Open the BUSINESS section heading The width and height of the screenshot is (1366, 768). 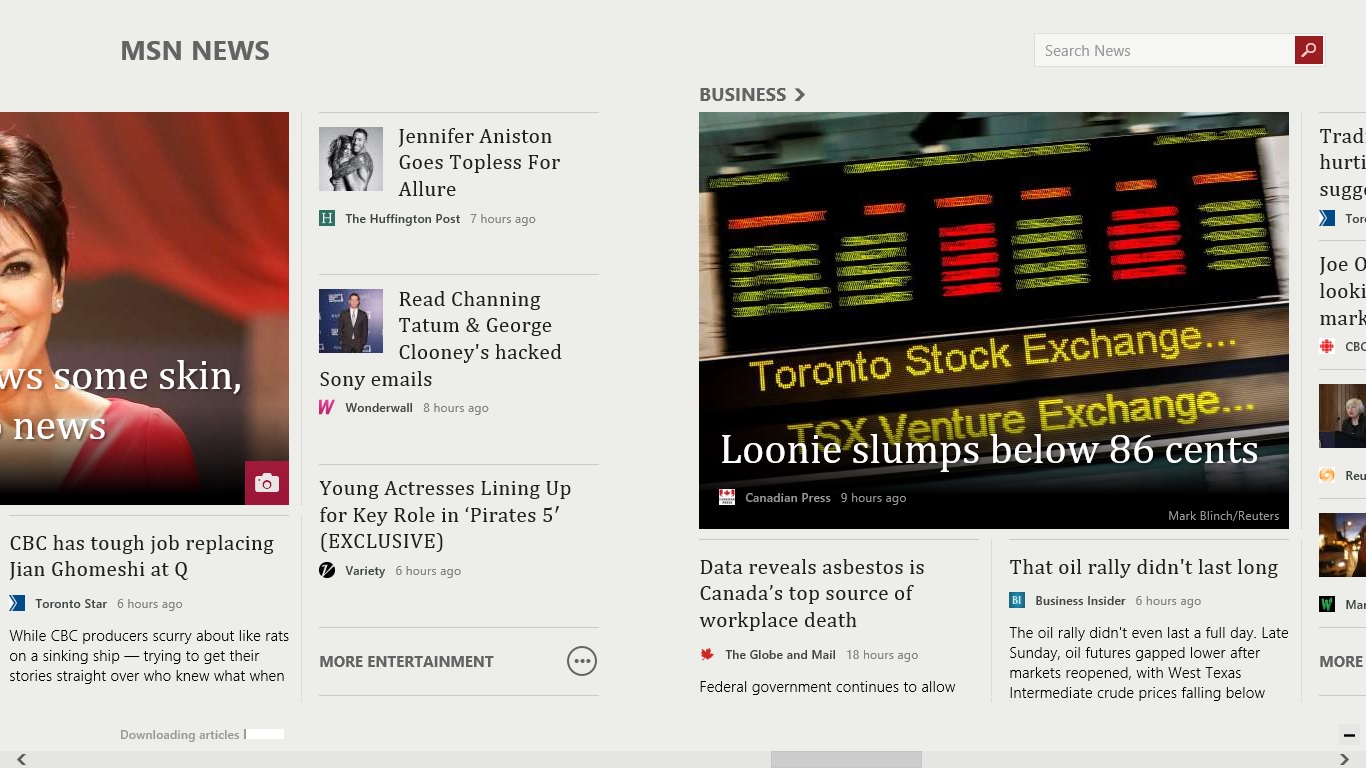click(x=742, y=95)
